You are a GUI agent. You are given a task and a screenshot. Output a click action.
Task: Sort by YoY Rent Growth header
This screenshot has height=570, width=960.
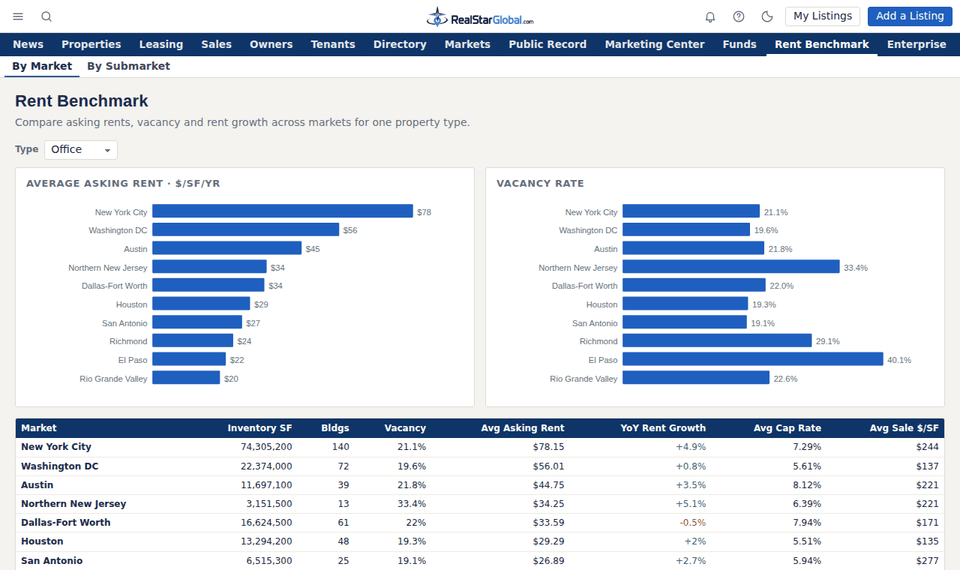click(663, 428)
